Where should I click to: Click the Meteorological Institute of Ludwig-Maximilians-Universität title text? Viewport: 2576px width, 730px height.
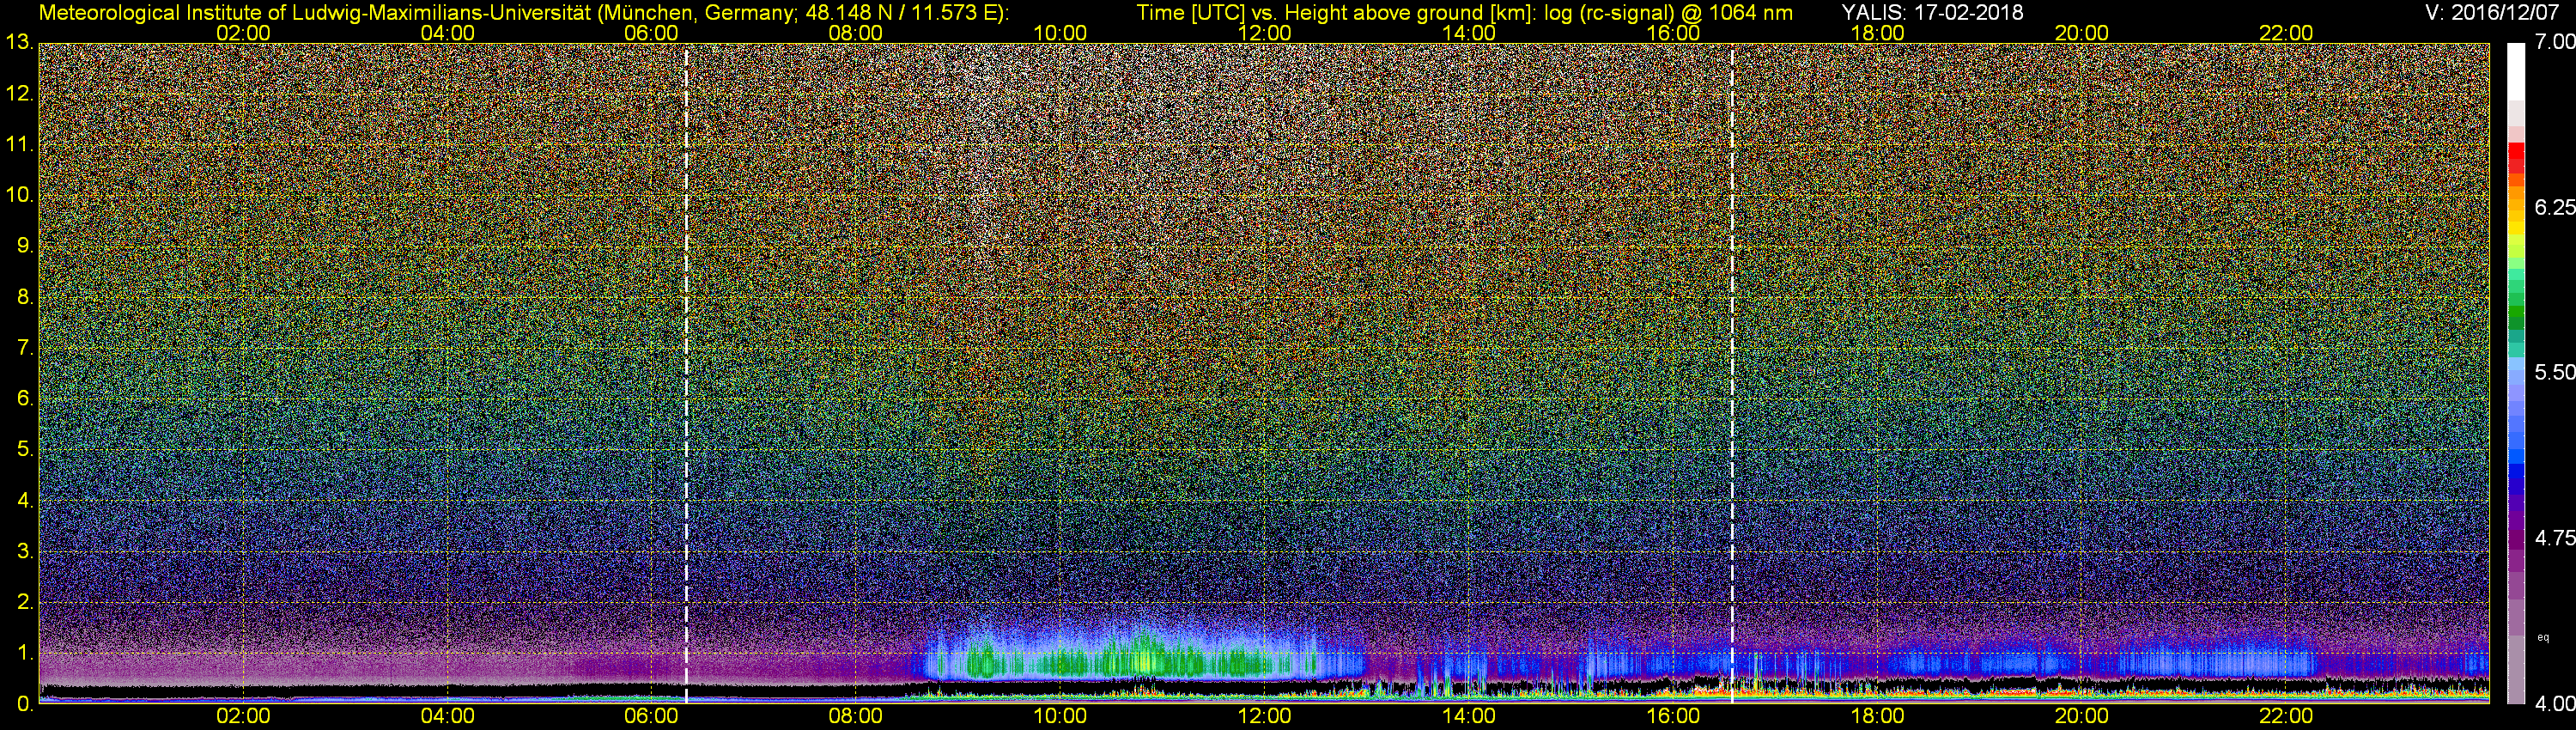[523, 13]
